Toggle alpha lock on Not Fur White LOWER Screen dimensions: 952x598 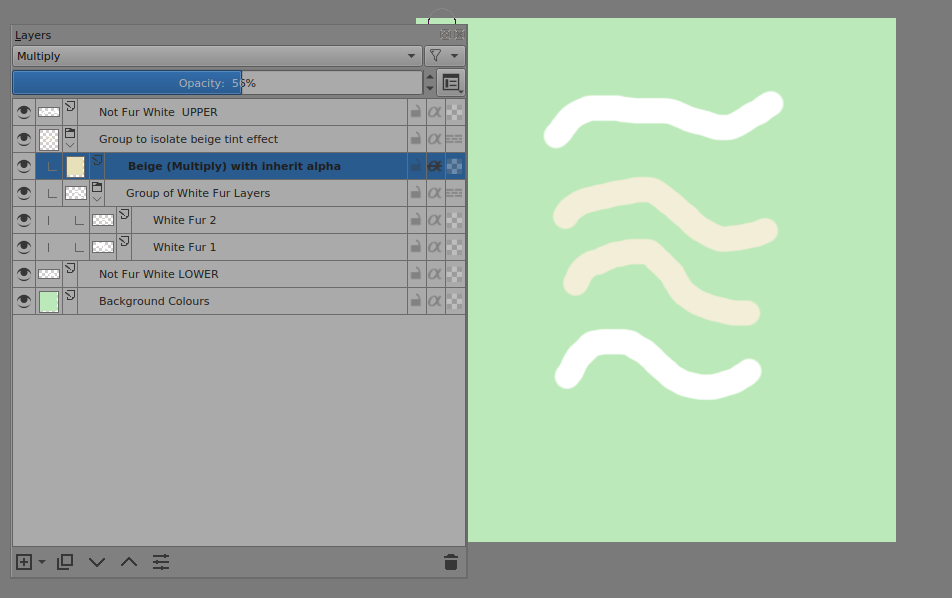454,274
